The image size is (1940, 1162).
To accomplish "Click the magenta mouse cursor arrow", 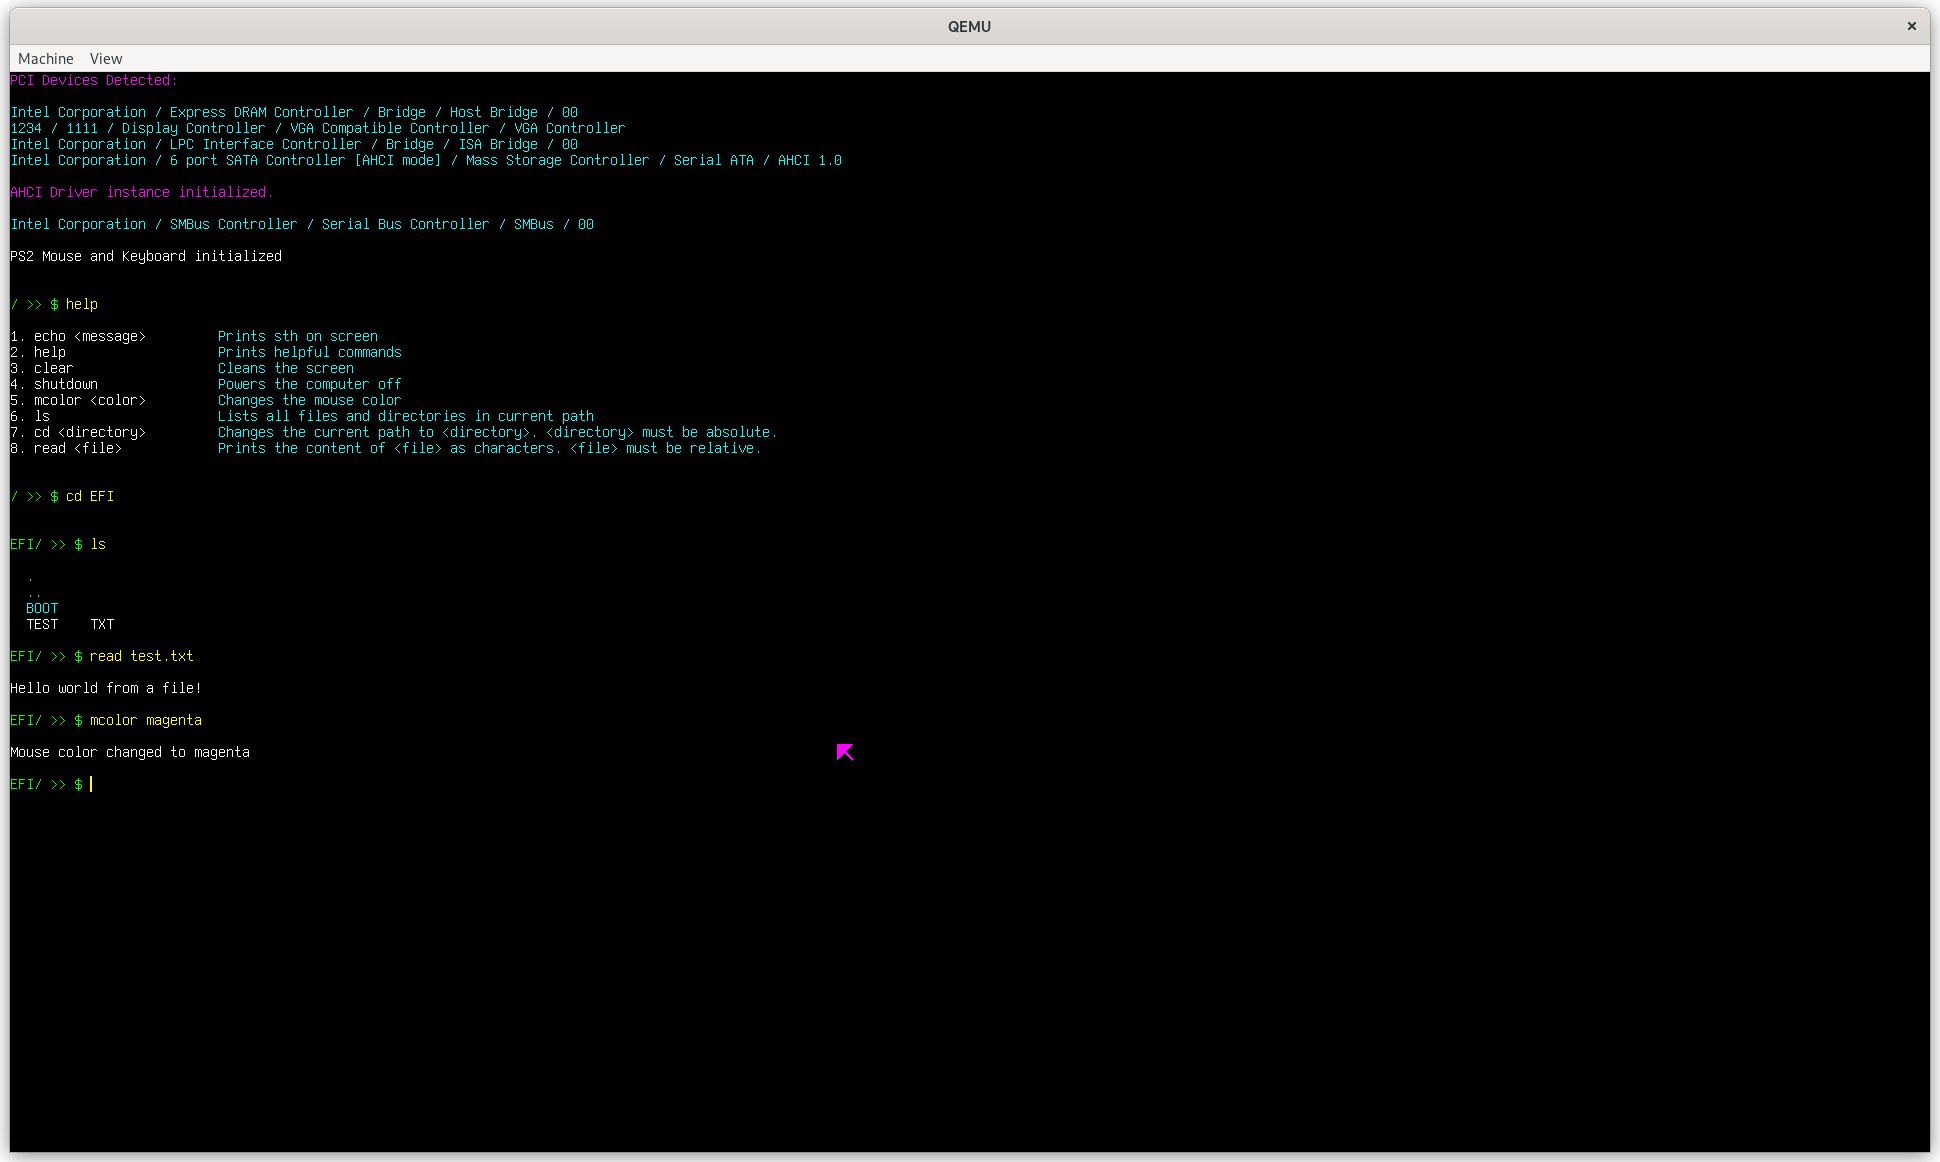I will coord(845,752).
